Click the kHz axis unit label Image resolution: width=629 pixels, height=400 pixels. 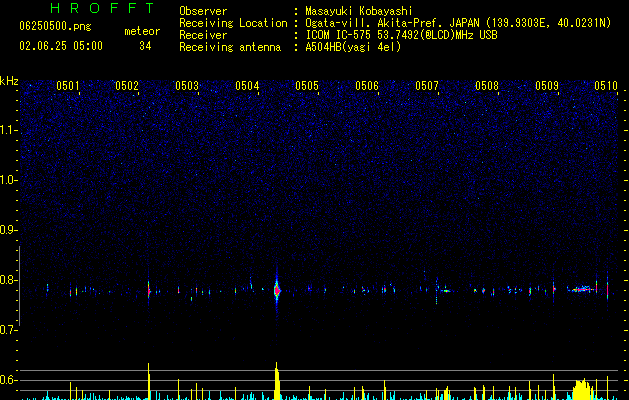click(9, 81)
